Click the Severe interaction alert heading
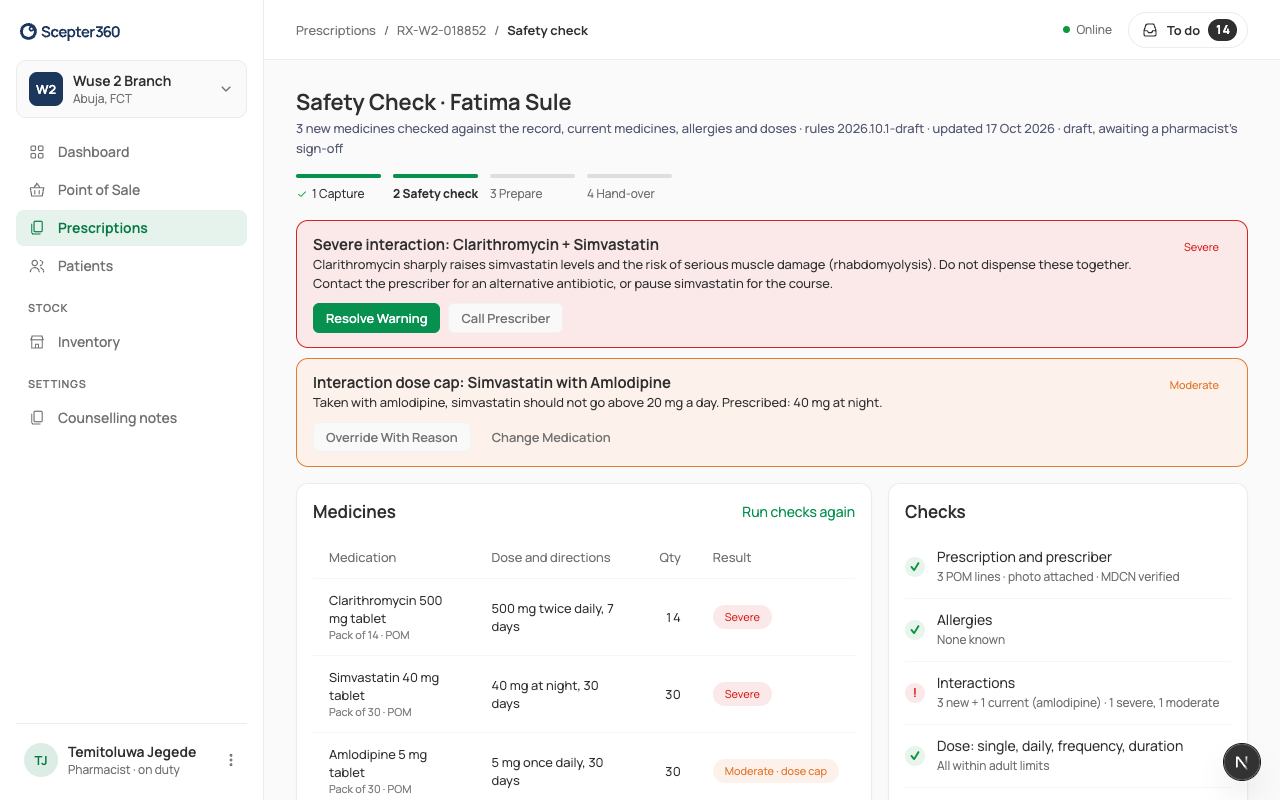This screenshot has width=1280, height=800. tap(486, 245)
